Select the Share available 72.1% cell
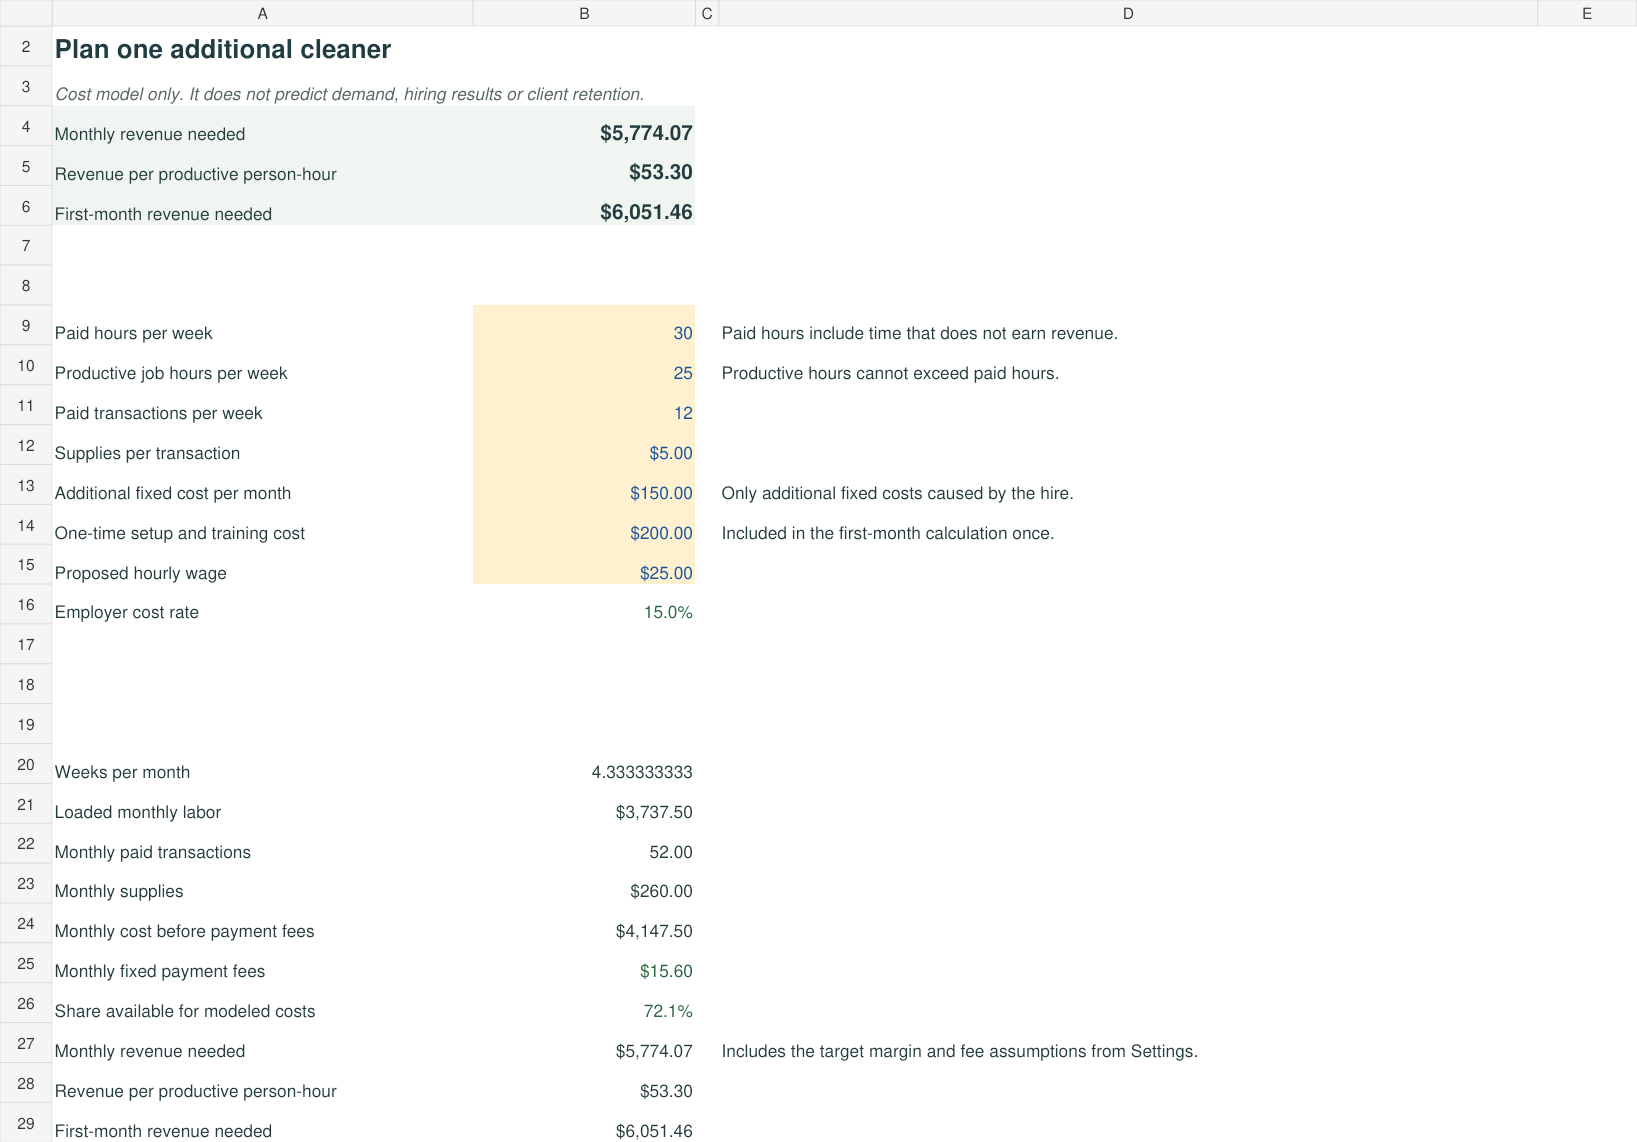The height and width of the screenshot is (1142, 1637). [584, 1003]
